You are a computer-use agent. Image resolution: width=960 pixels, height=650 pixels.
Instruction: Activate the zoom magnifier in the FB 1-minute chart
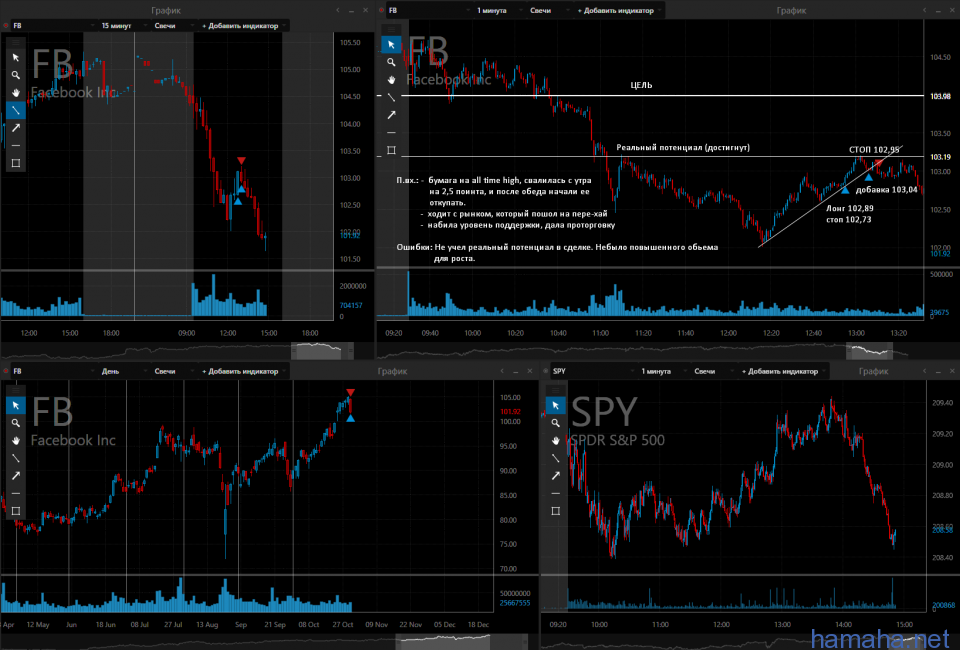[391, 62]
